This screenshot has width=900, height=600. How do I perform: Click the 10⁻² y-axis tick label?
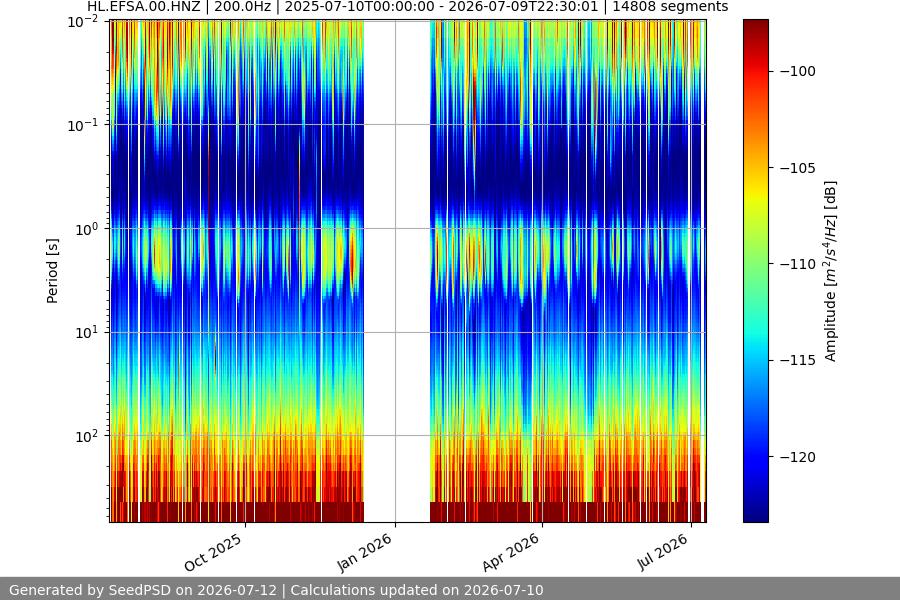84,22
